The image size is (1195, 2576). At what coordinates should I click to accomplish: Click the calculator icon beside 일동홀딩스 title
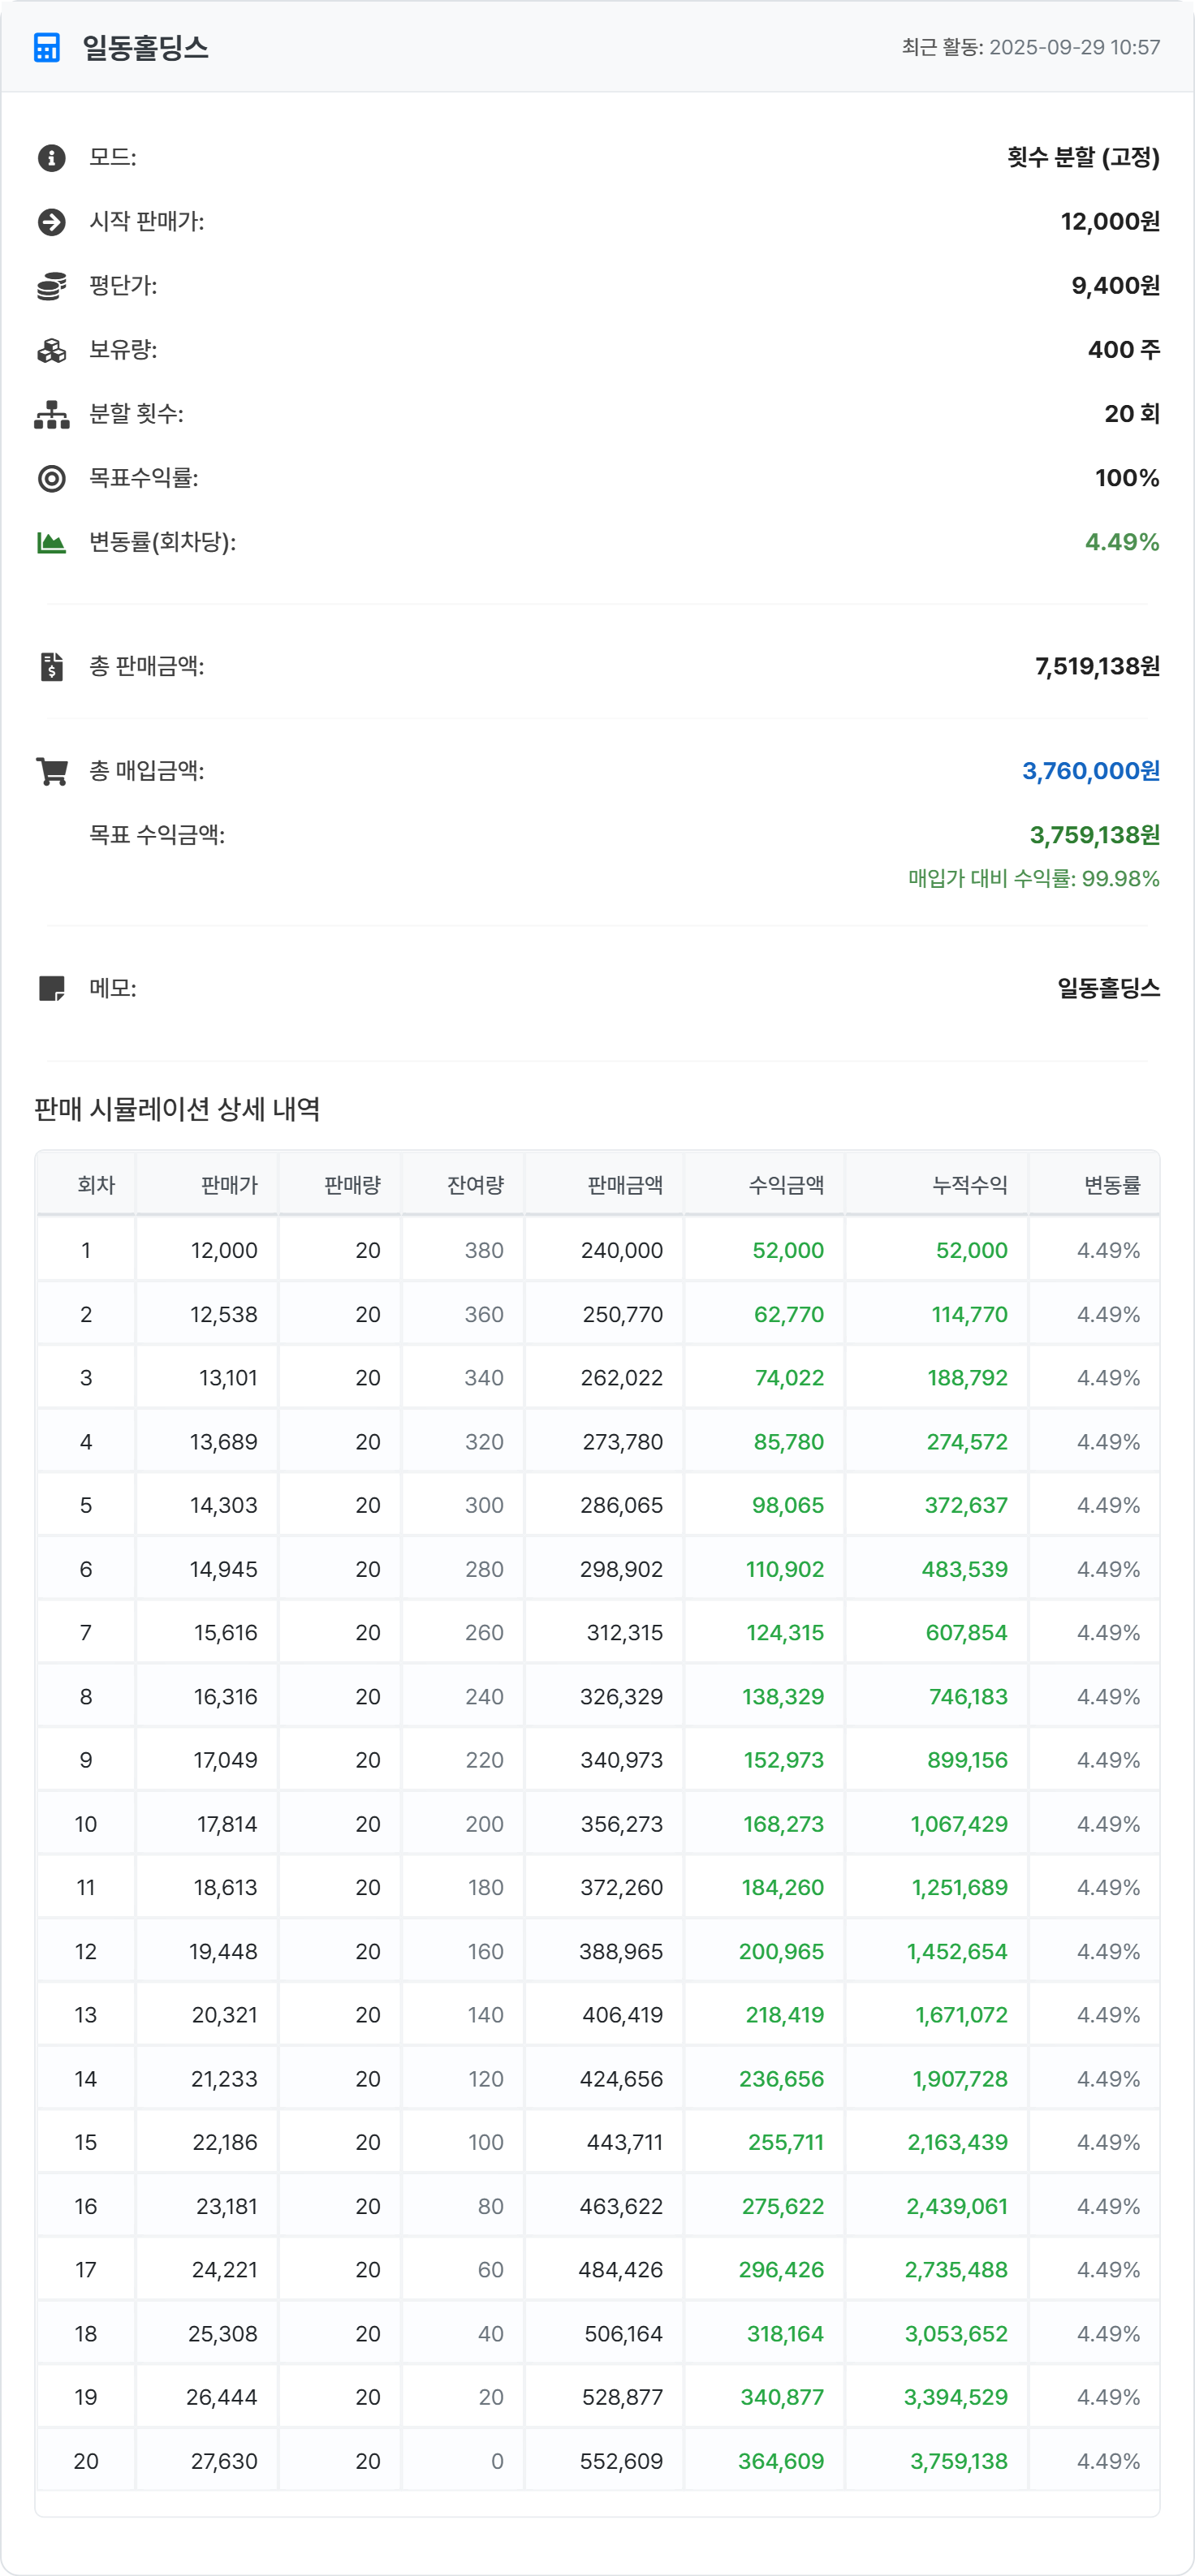[x=47, y=47]
